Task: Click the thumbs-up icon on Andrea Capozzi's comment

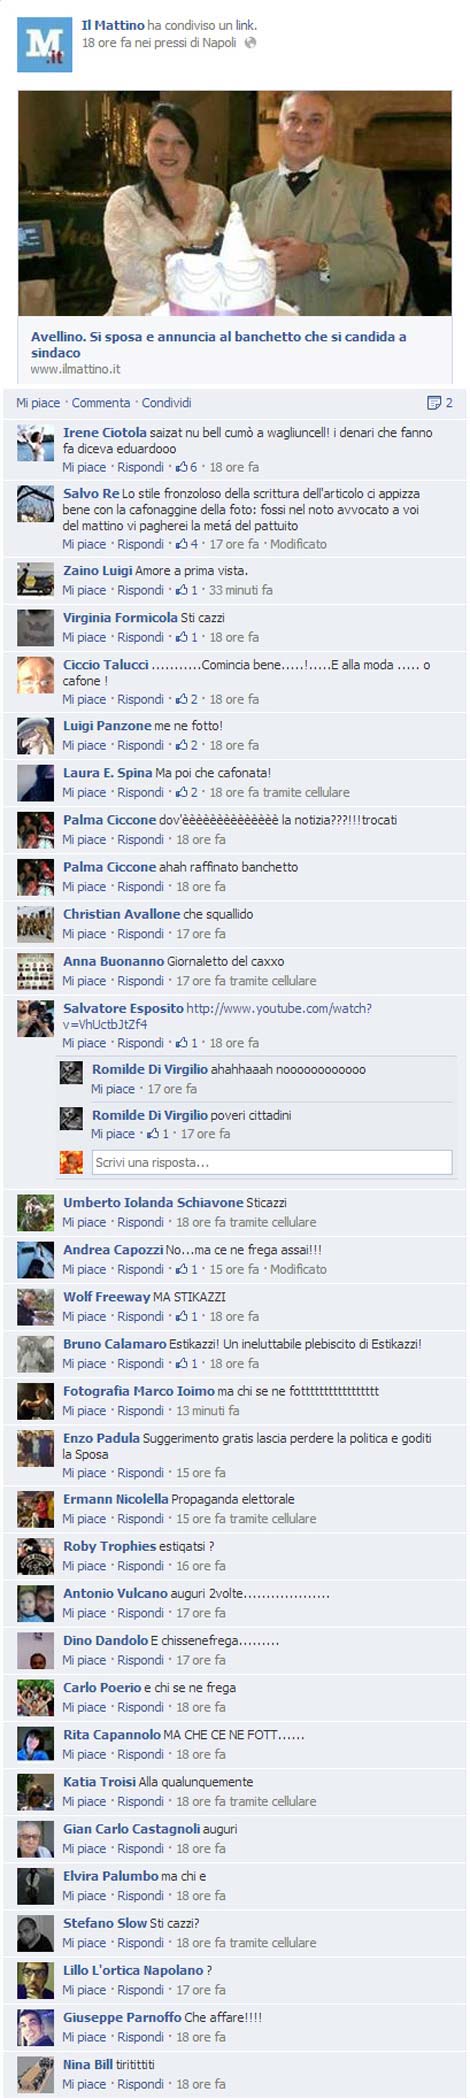Action: [182, 1269]
